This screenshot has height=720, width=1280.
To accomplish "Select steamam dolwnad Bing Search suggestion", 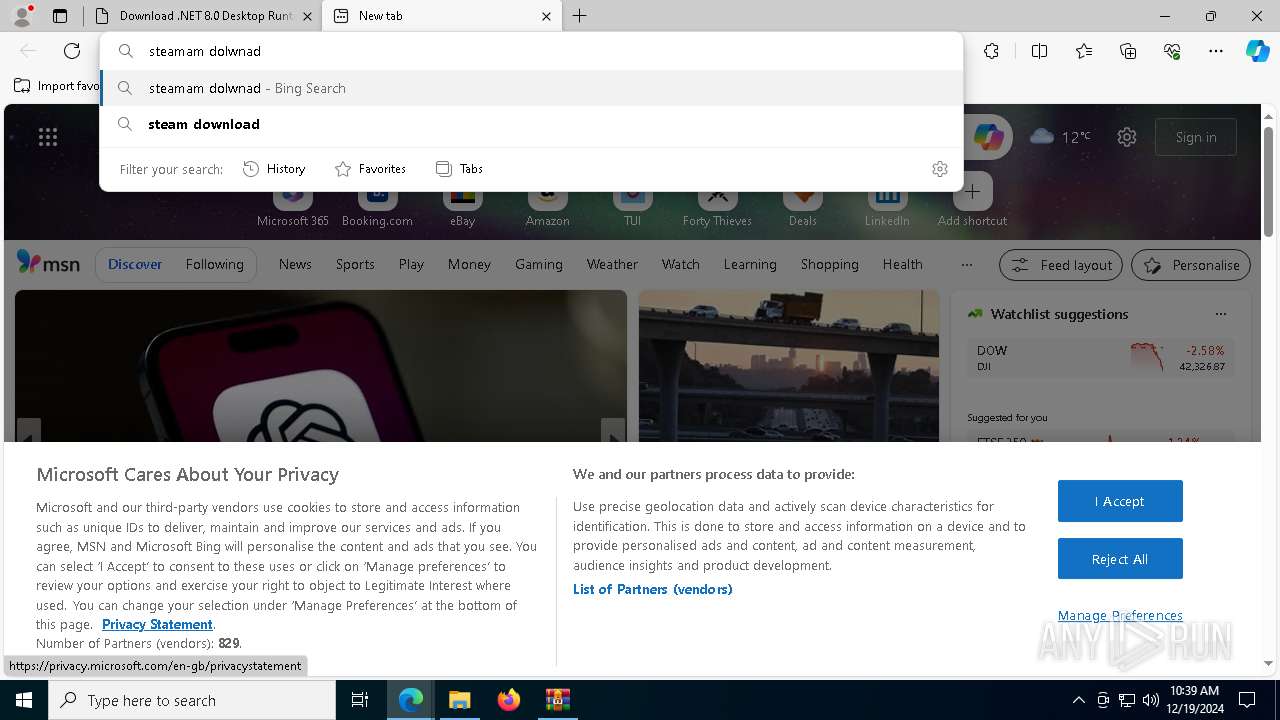I will 531,88.
